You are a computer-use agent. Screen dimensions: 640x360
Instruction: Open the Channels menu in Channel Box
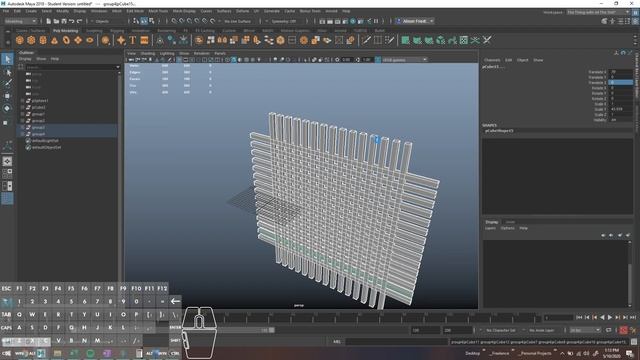492,60
